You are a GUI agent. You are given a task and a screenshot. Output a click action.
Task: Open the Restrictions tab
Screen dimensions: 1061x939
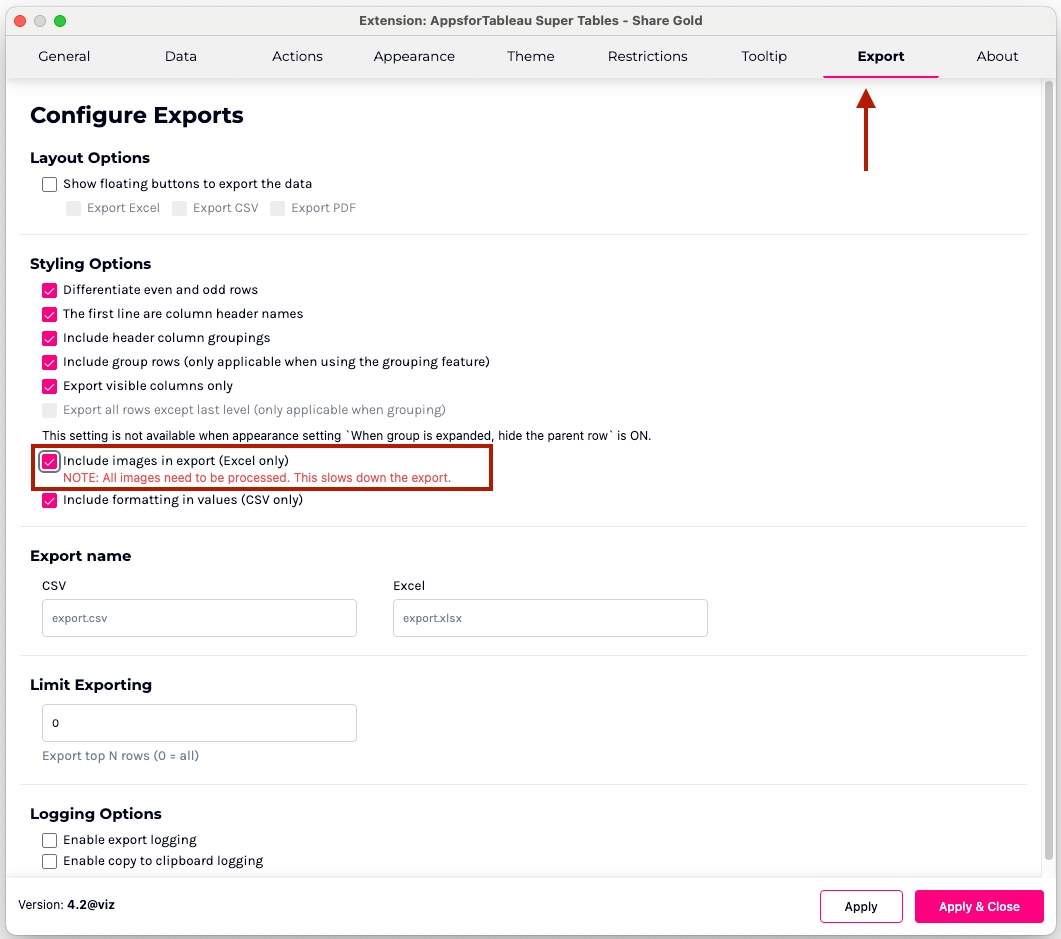[x=647, y=56]
